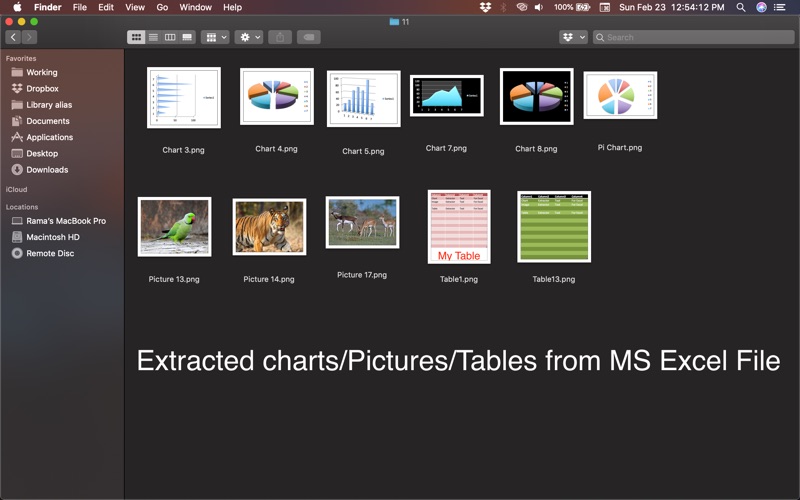The height and width of the screenshot is (500, 800).
Task: Go forward with the forward arrow
Action: click(x=29, y=37)
